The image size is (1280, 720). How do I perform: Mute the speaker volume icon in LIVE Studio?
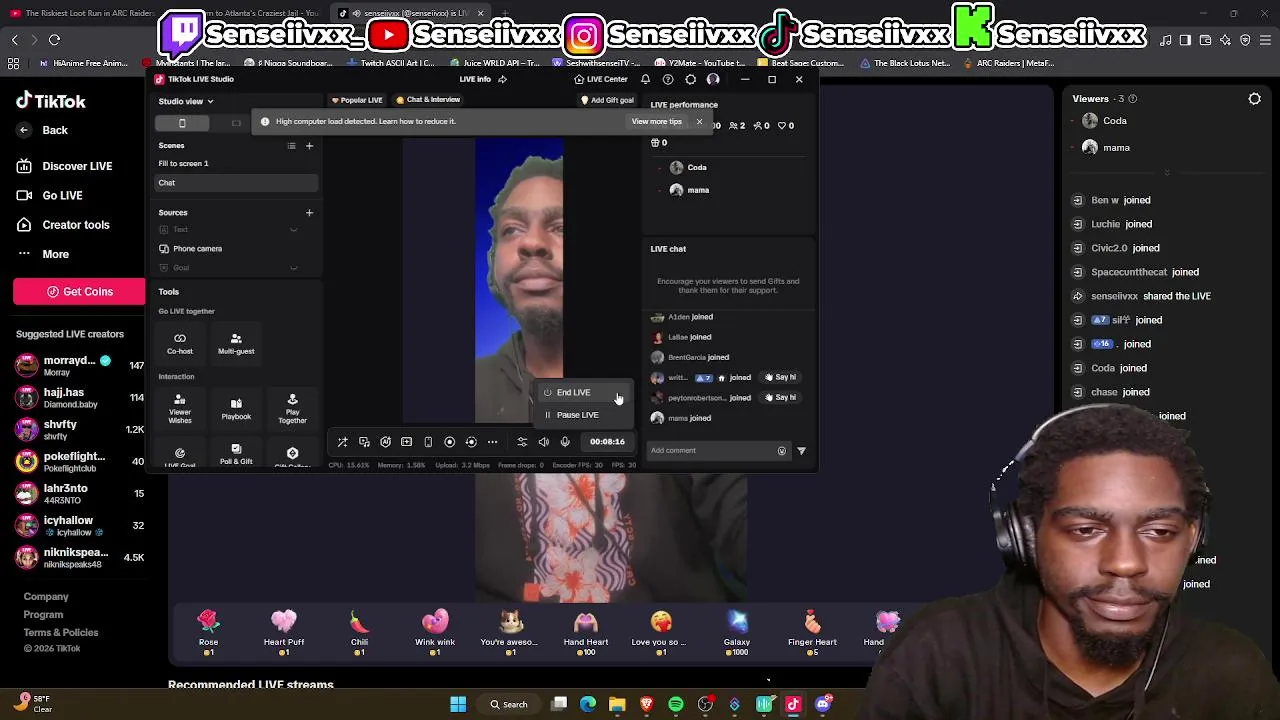click(x=544, y=442)
